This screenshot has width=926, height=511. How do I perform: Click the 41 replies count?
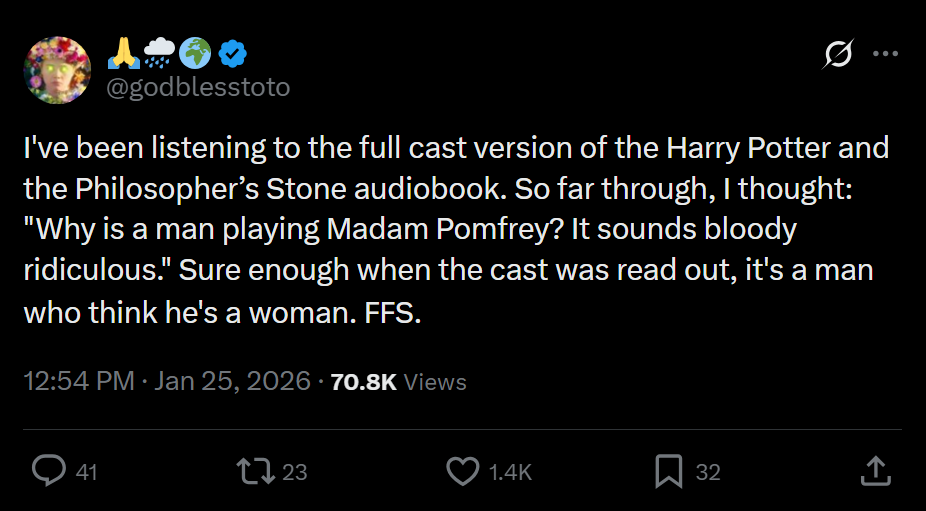87,473
